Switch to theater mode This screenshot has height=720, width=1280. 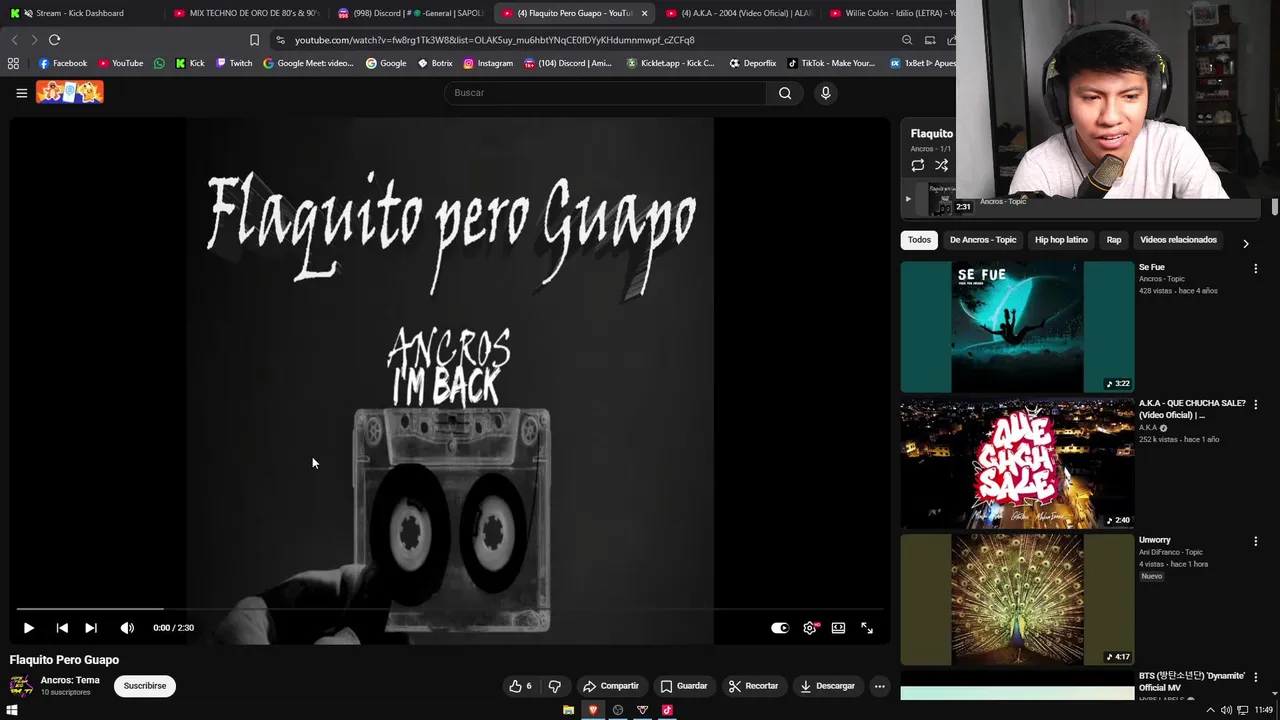tap(838, 628)
